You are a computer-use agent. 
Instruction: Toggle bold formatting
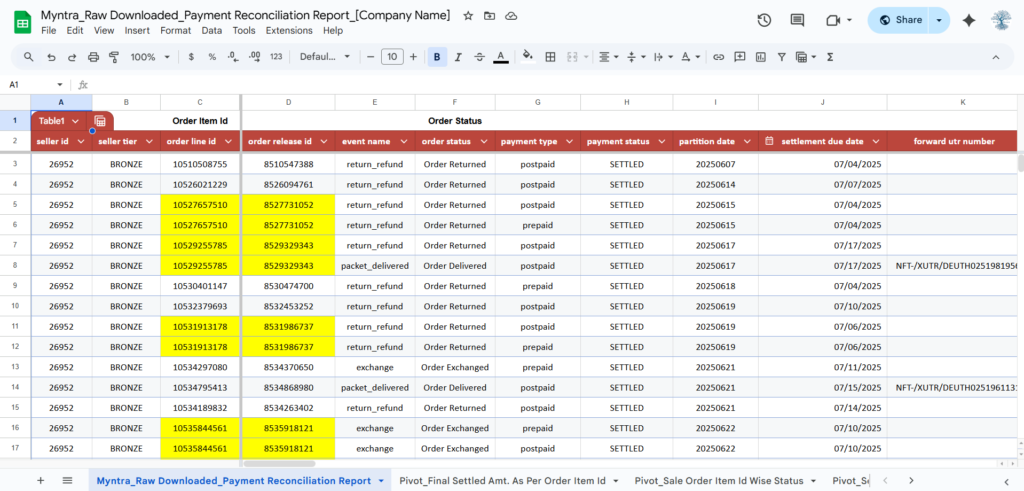coord(437,57)
